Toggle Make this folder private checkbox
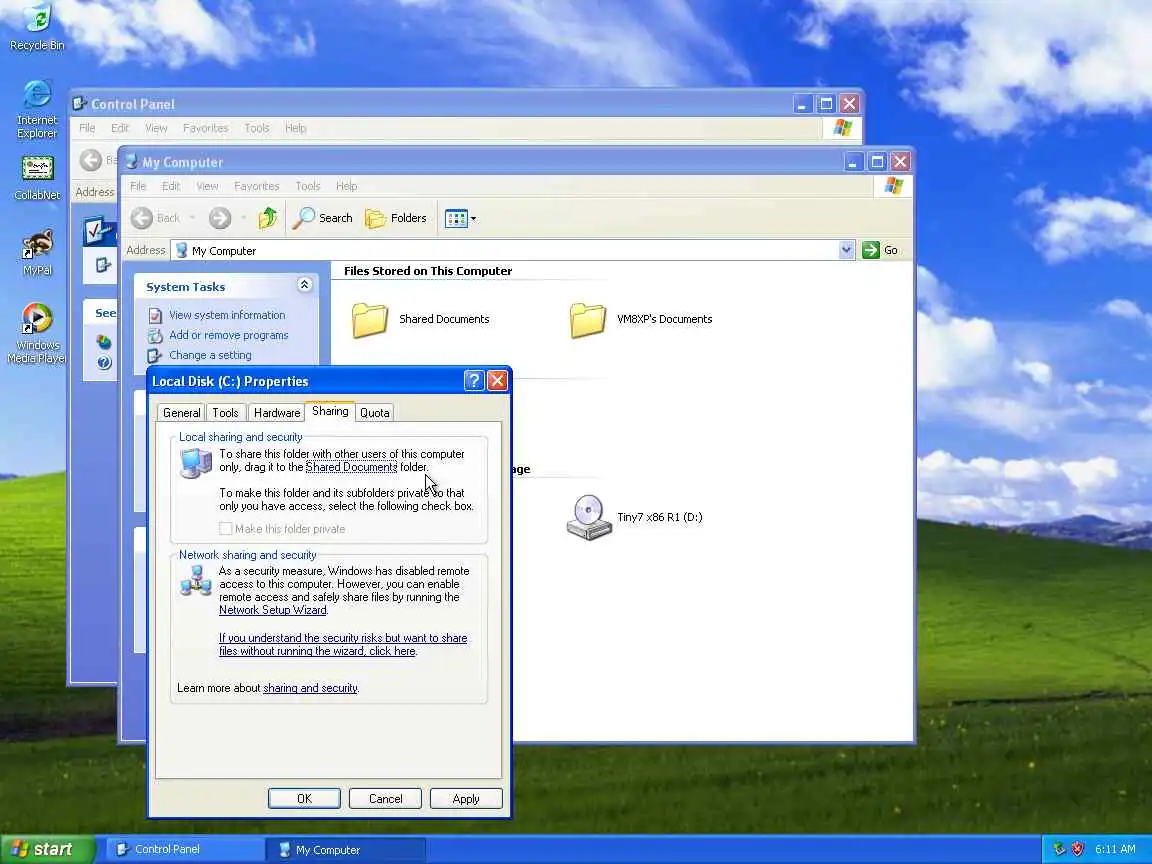 tap(226, 529)
